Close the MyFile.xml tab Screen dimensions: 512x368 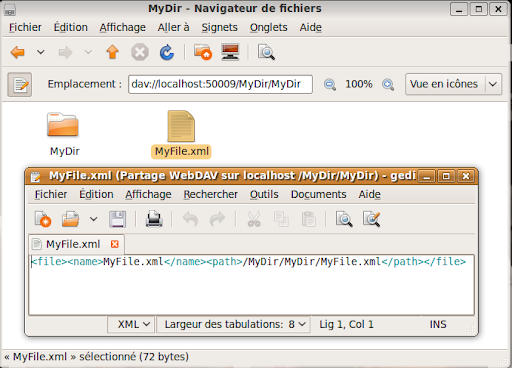coord(115,244)
